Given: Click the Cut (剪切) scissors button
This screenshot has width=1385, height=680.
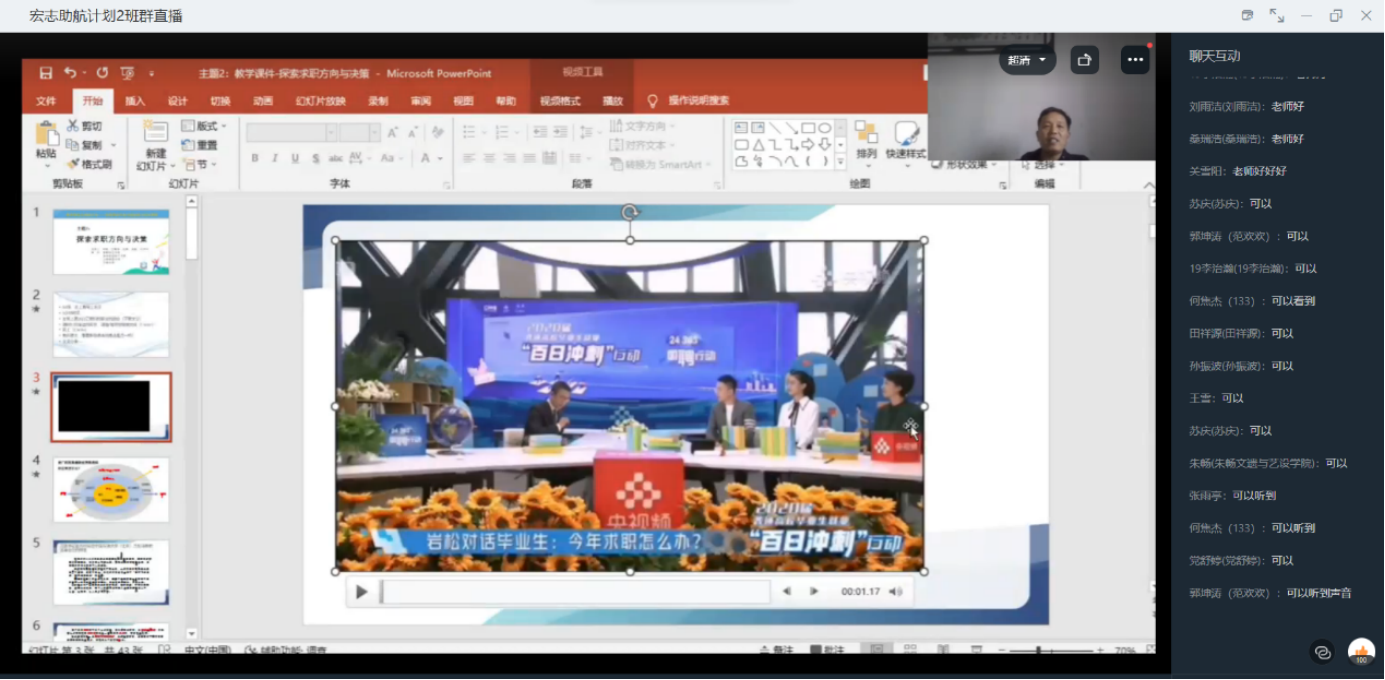Looking at the screenshot, I should pos(85,126).
